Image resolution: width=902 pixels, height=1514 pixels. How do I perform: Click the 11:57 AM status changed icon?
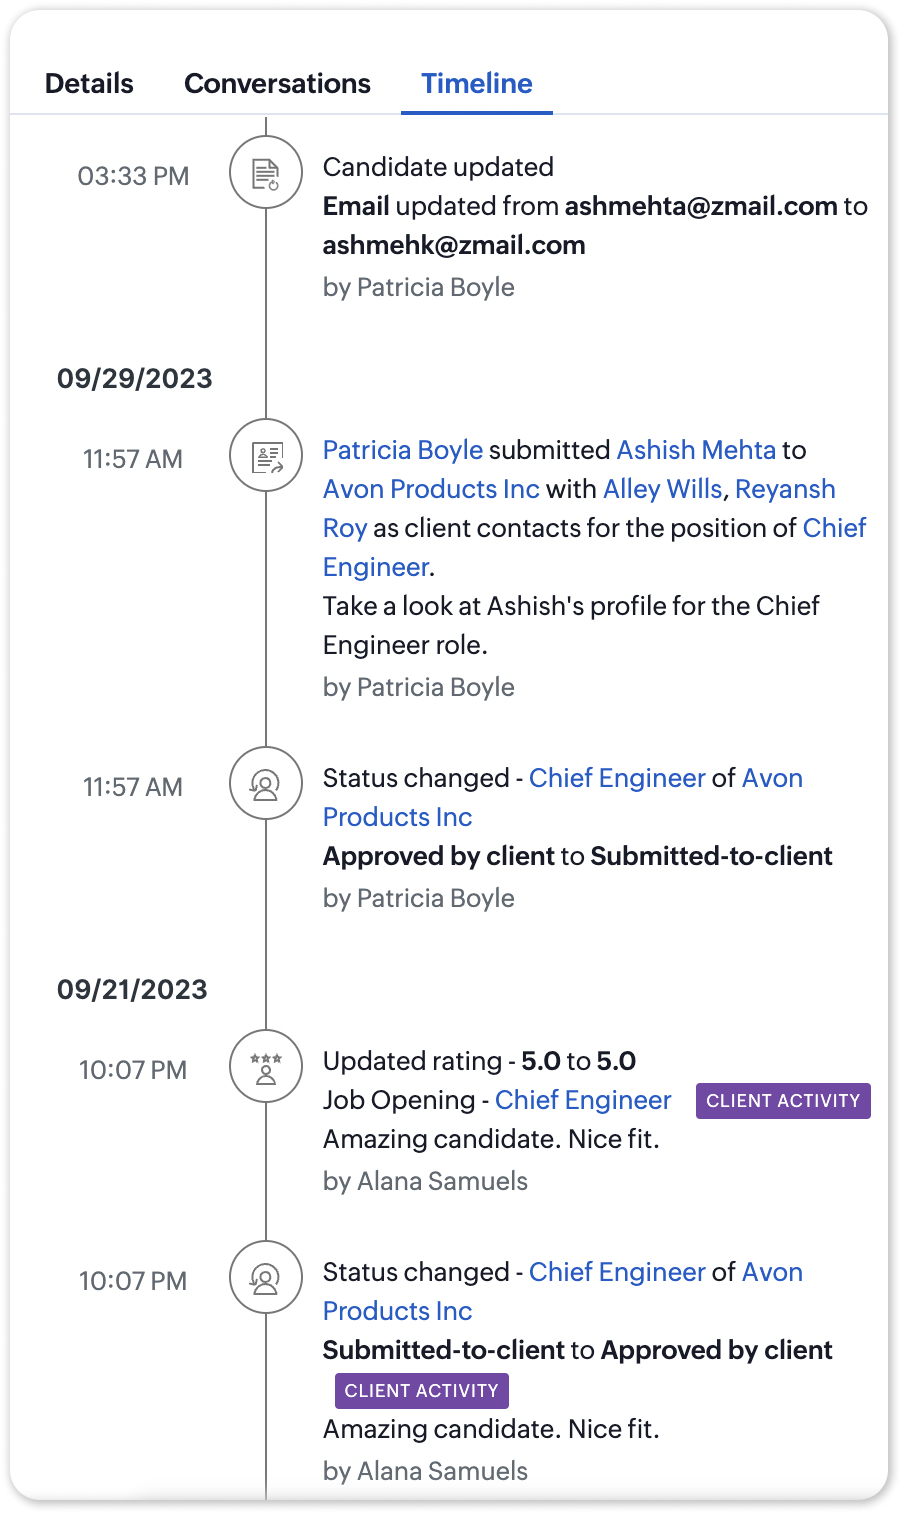[266, 783]
